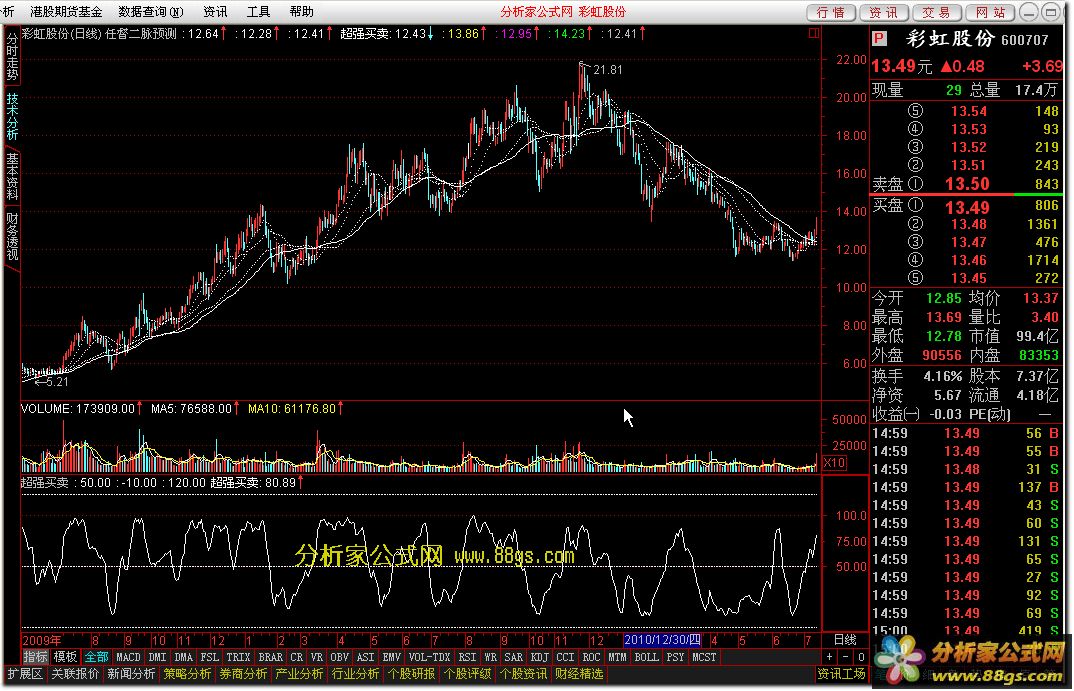Viewport: 1074px width, 691px height.
Task: Click the small square icon at the chart corner
Action: pyautogui.click(x=814, y=33)
